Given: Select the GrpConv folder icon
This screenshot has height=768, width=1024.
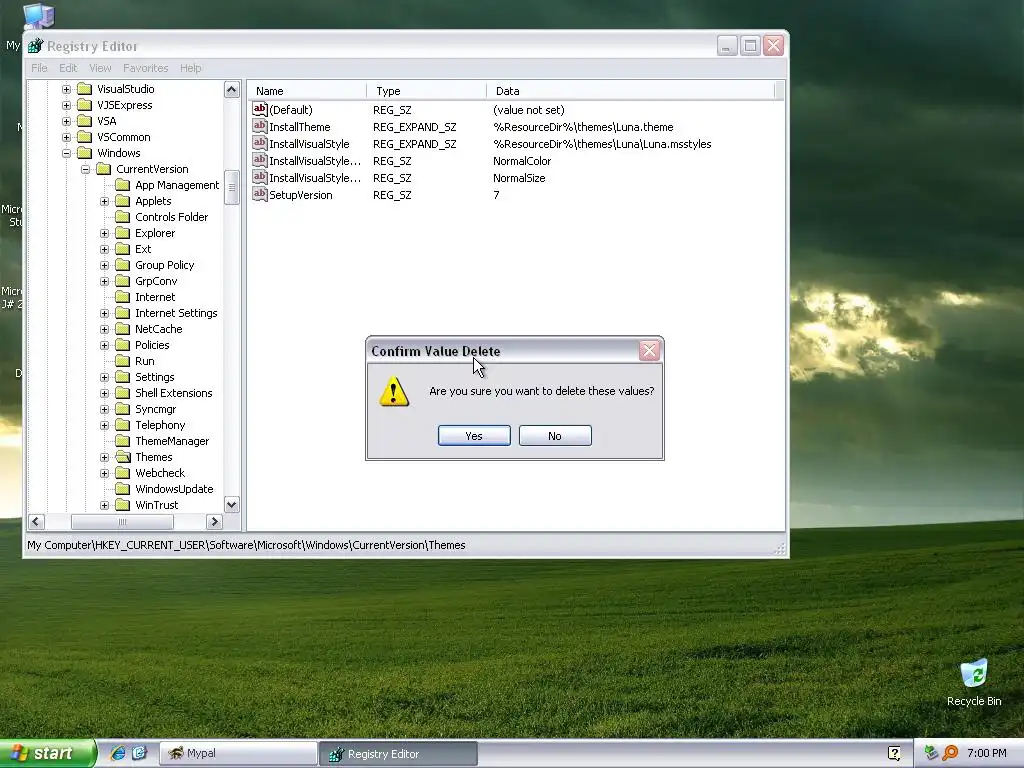Looking at the screenshot, I should tap(123, 281).
